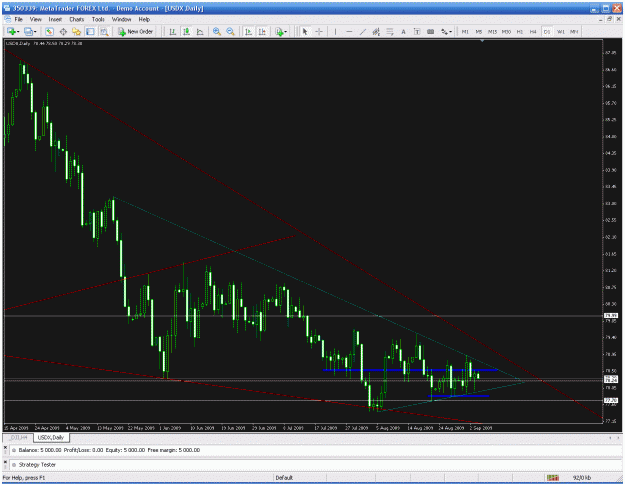Select the equidistant channel tool
The image size is (625, 484).
(376, 31)
